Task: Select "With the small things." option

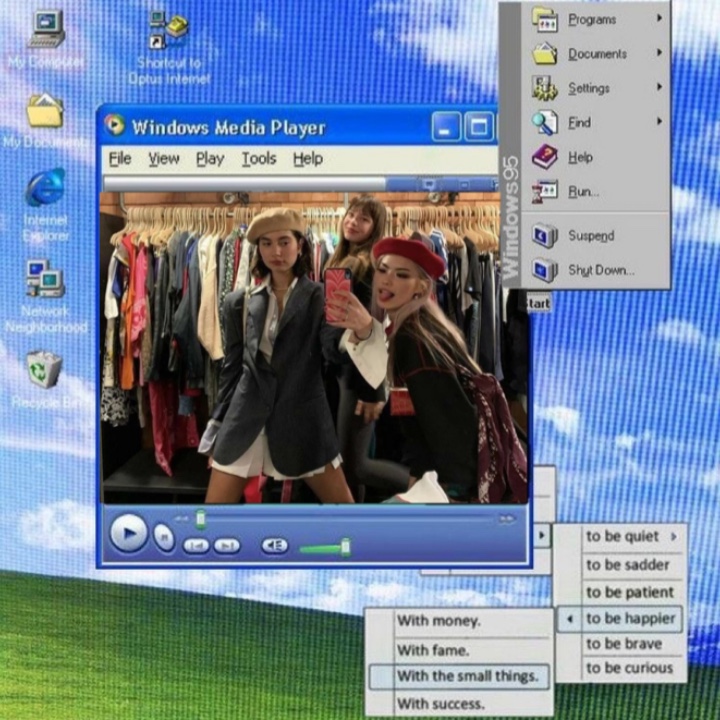Action: click(466, 676)
